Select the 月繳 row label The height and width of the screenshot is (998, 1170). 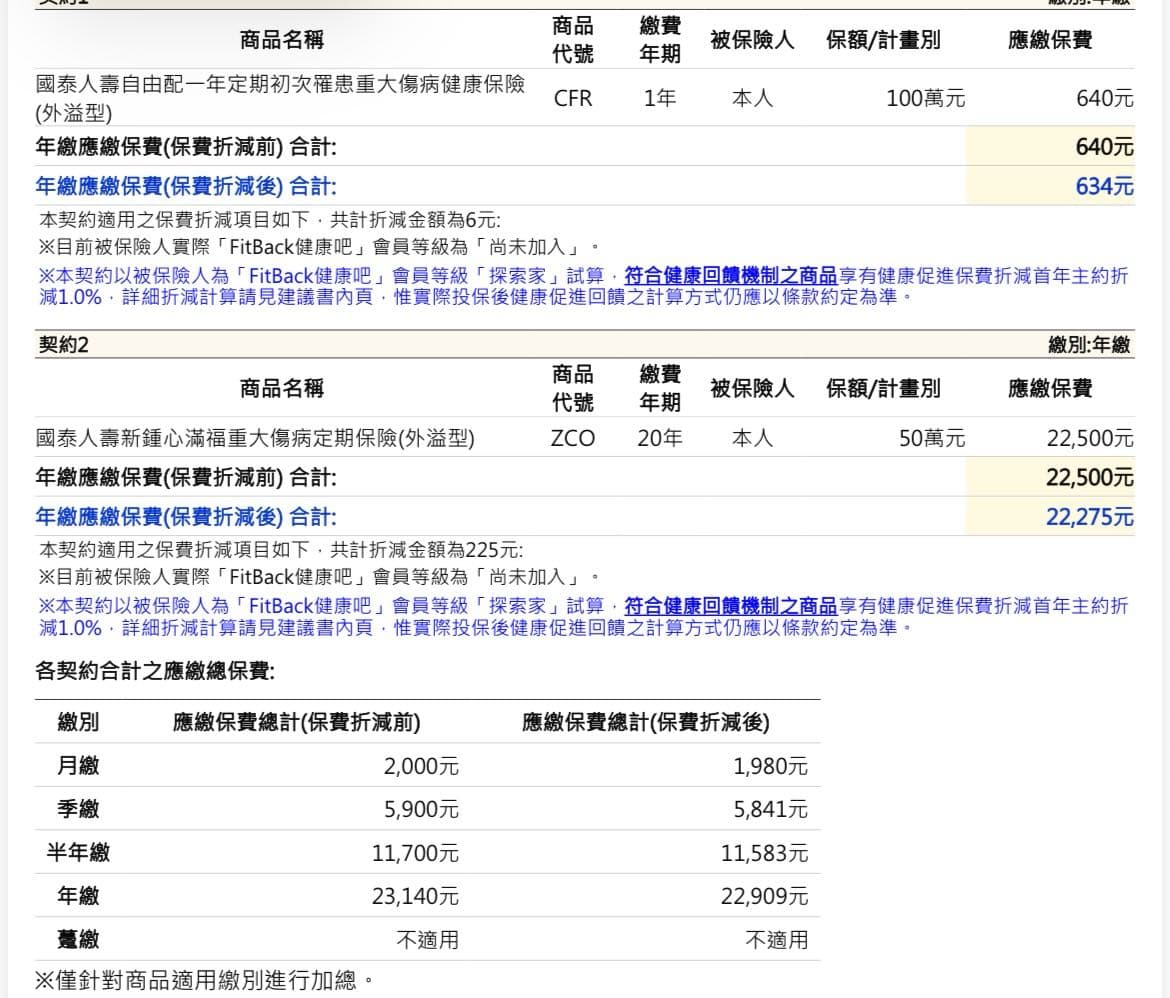click(x=78, y=766)
